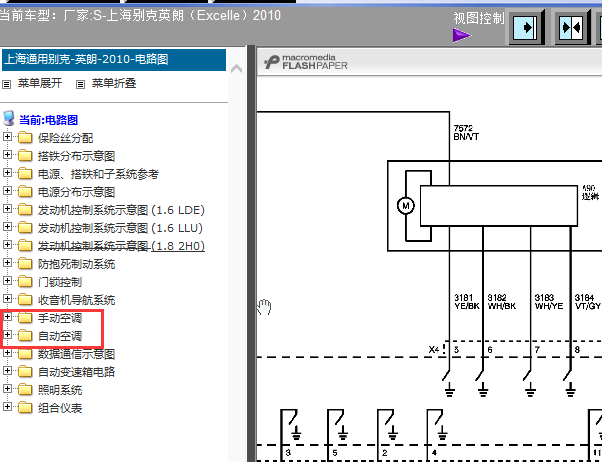Open the 搭铁分布示意图 entry
The height and width of the screenshot is (462, 602).
[76, 156]
